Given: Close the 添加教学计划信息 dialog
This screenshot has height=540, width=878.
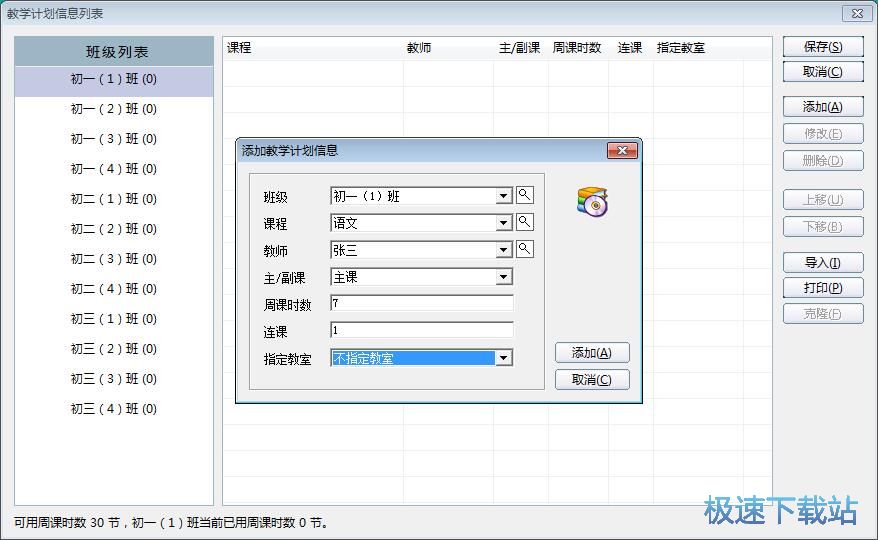Looking at the screenshot, I should (622, 150).
